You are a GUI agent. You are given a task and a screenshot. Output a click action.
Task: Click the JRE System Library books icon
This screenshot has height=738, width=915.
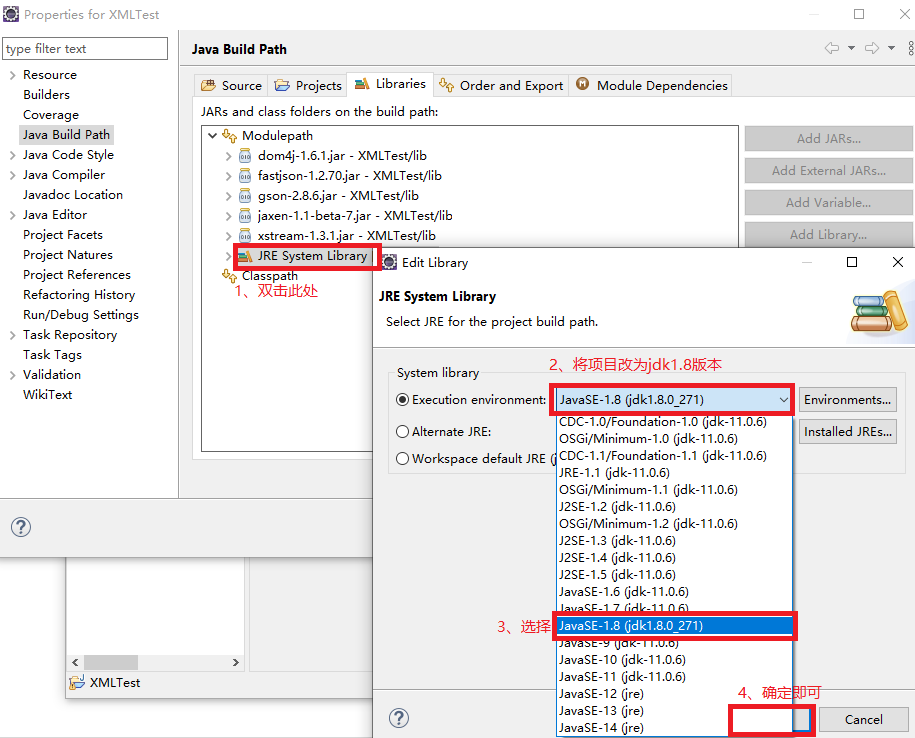click(x=245, y=256)
